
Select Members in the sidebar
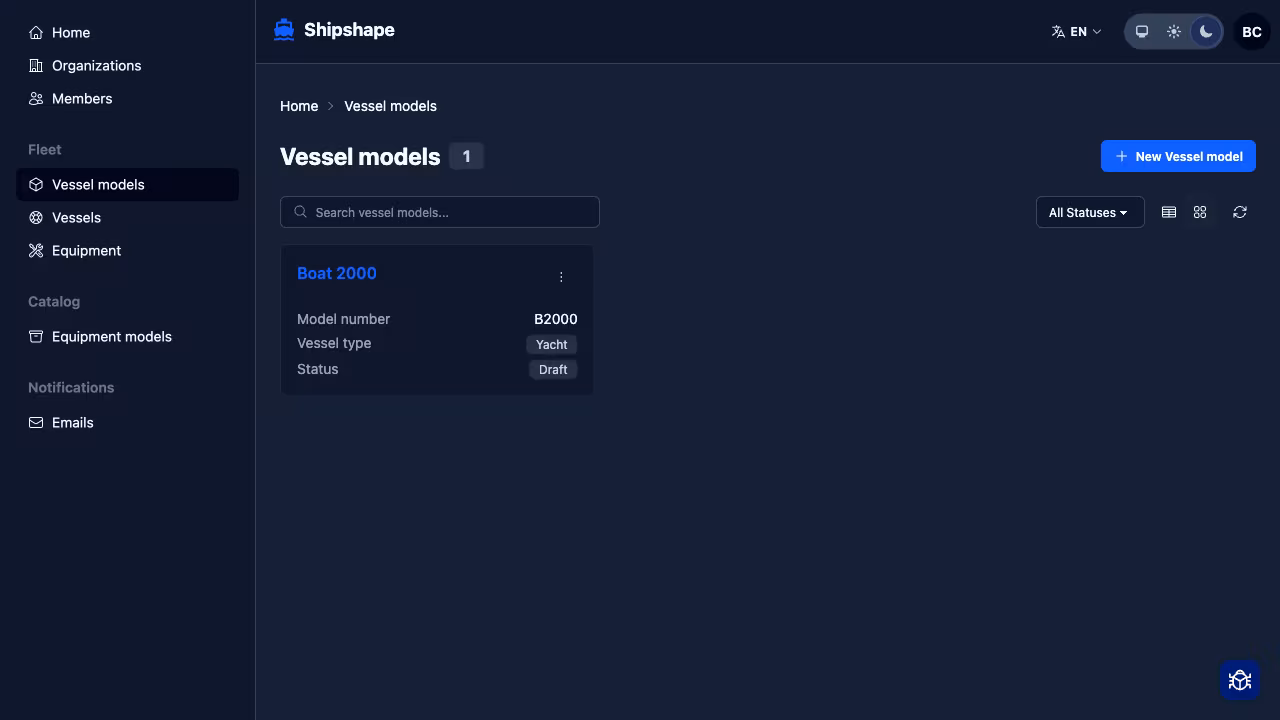pyautogui.click(x=82, y=98)
